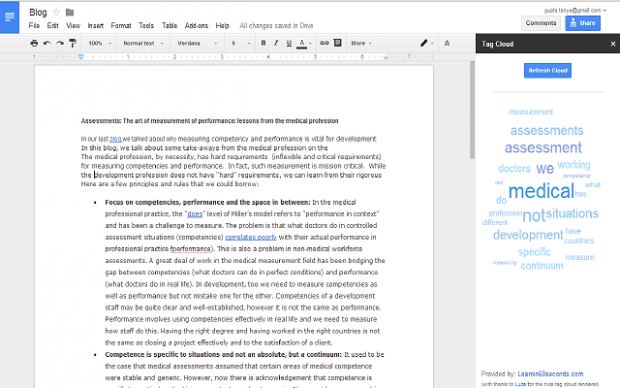
Task: Select the Paint format tool
Action: 73,43
